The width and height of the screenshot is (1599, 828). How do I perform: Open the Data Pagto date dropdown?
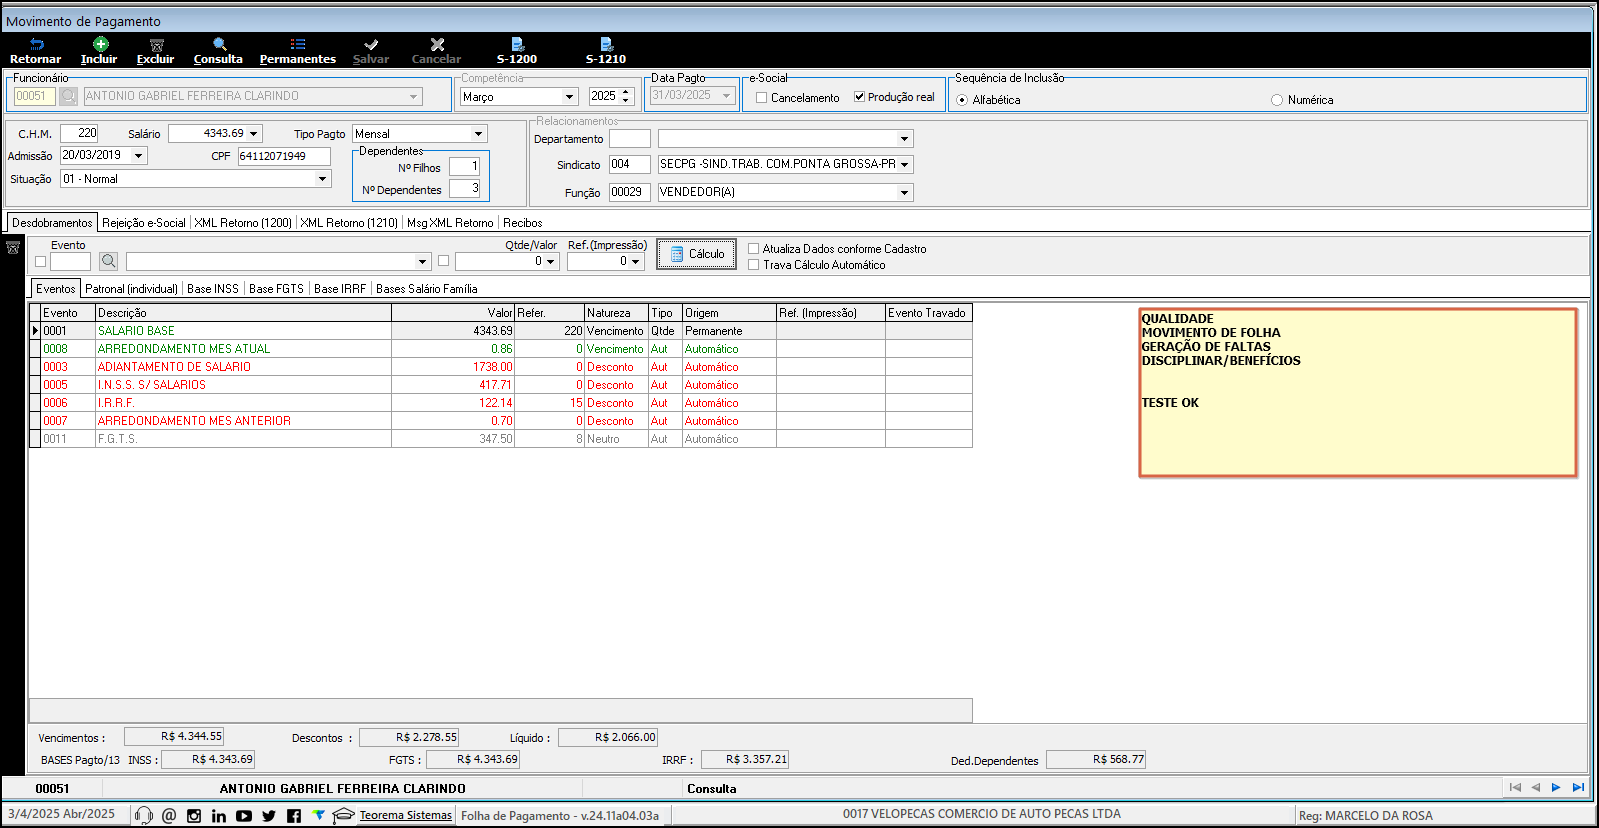727,96
